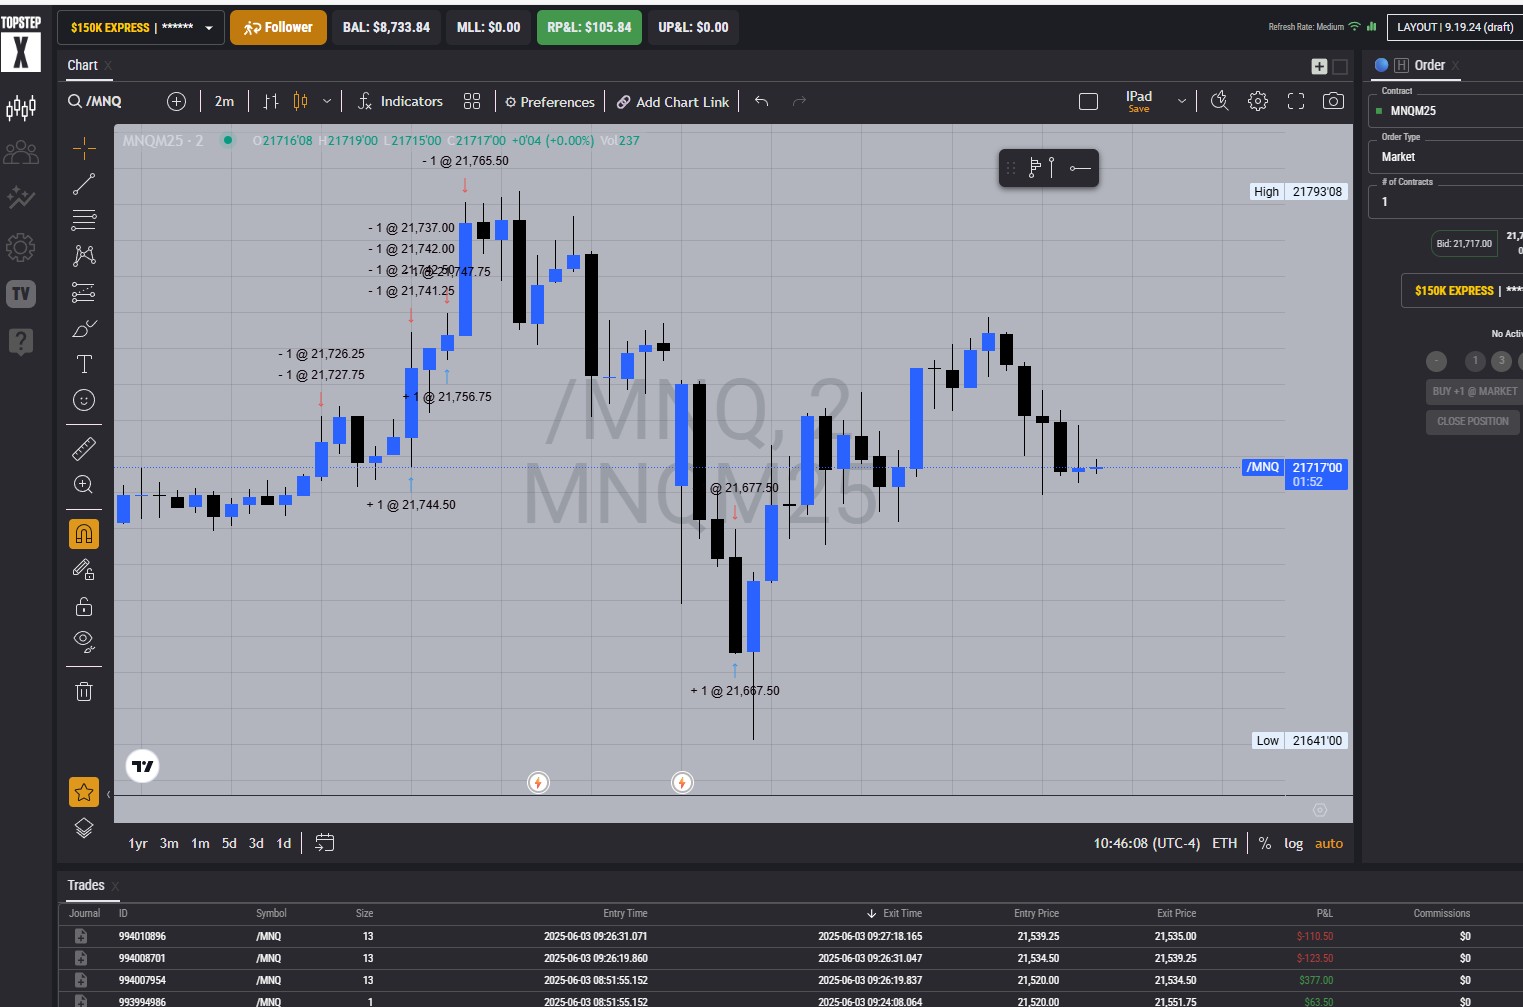Toggle auto scale mode
Screen dimensions: 1523x1007
coord(1329,843)
